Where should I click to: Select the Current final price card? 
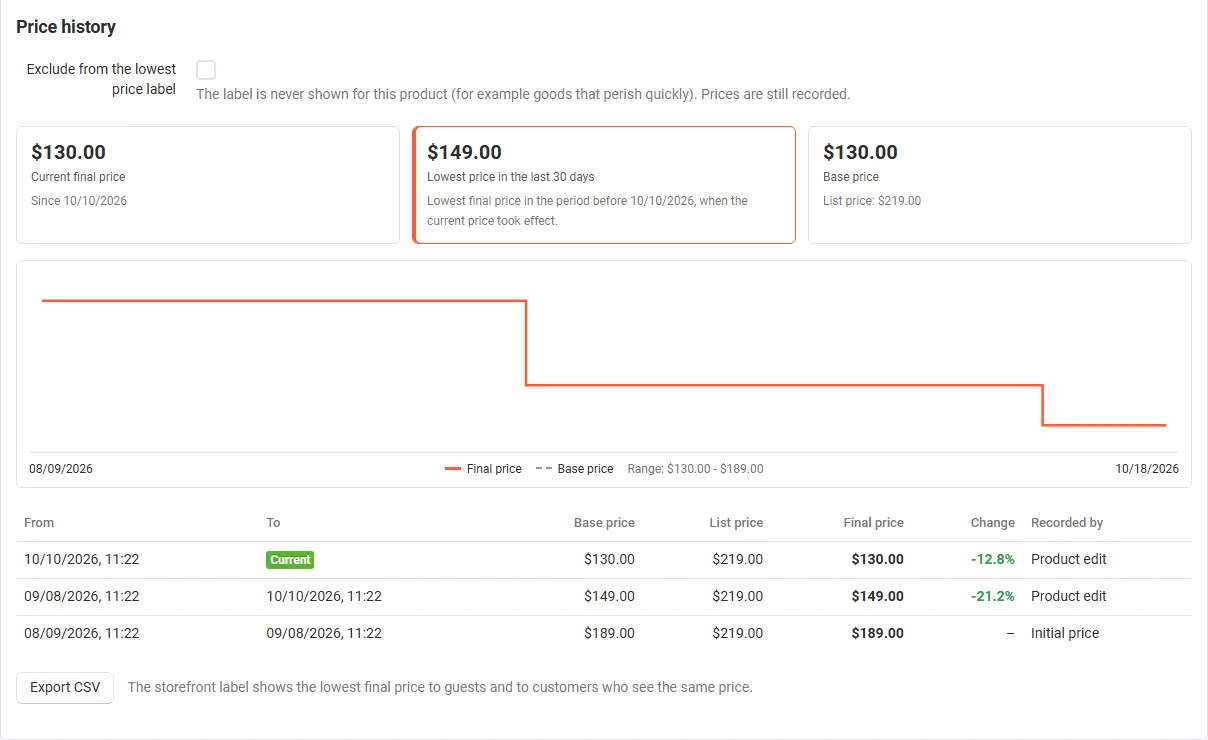click(208, 185)
